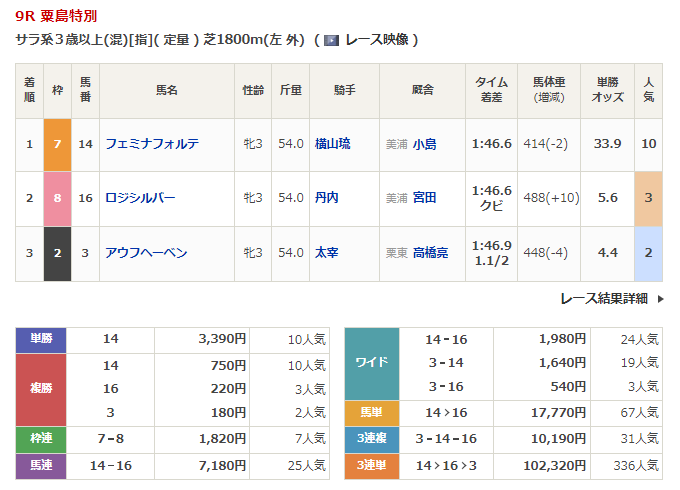The image size is (680, 490).
Task: View jockey 横山琉 profile
Action: [332, 144]
